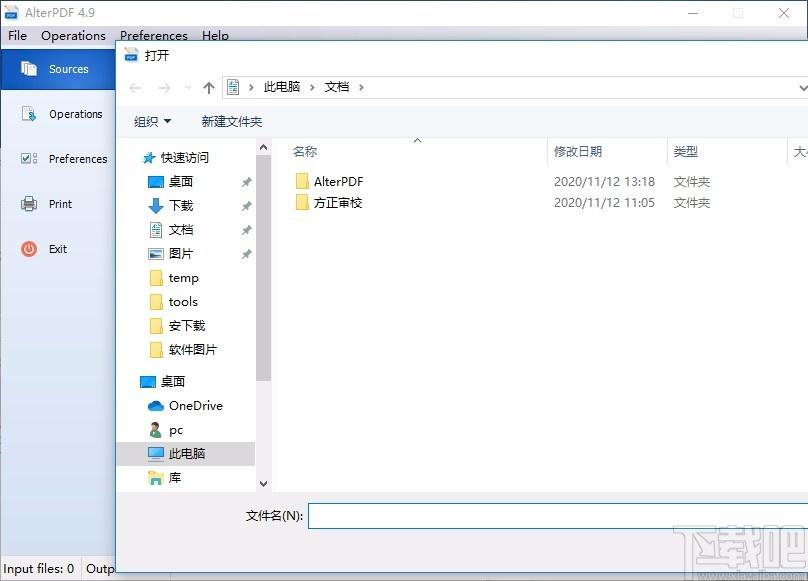Image resolution: width=808 pixels, height=581 pixels.
Task: Click the AlterPDF folder icon
Action: click(x=302, y=181)
